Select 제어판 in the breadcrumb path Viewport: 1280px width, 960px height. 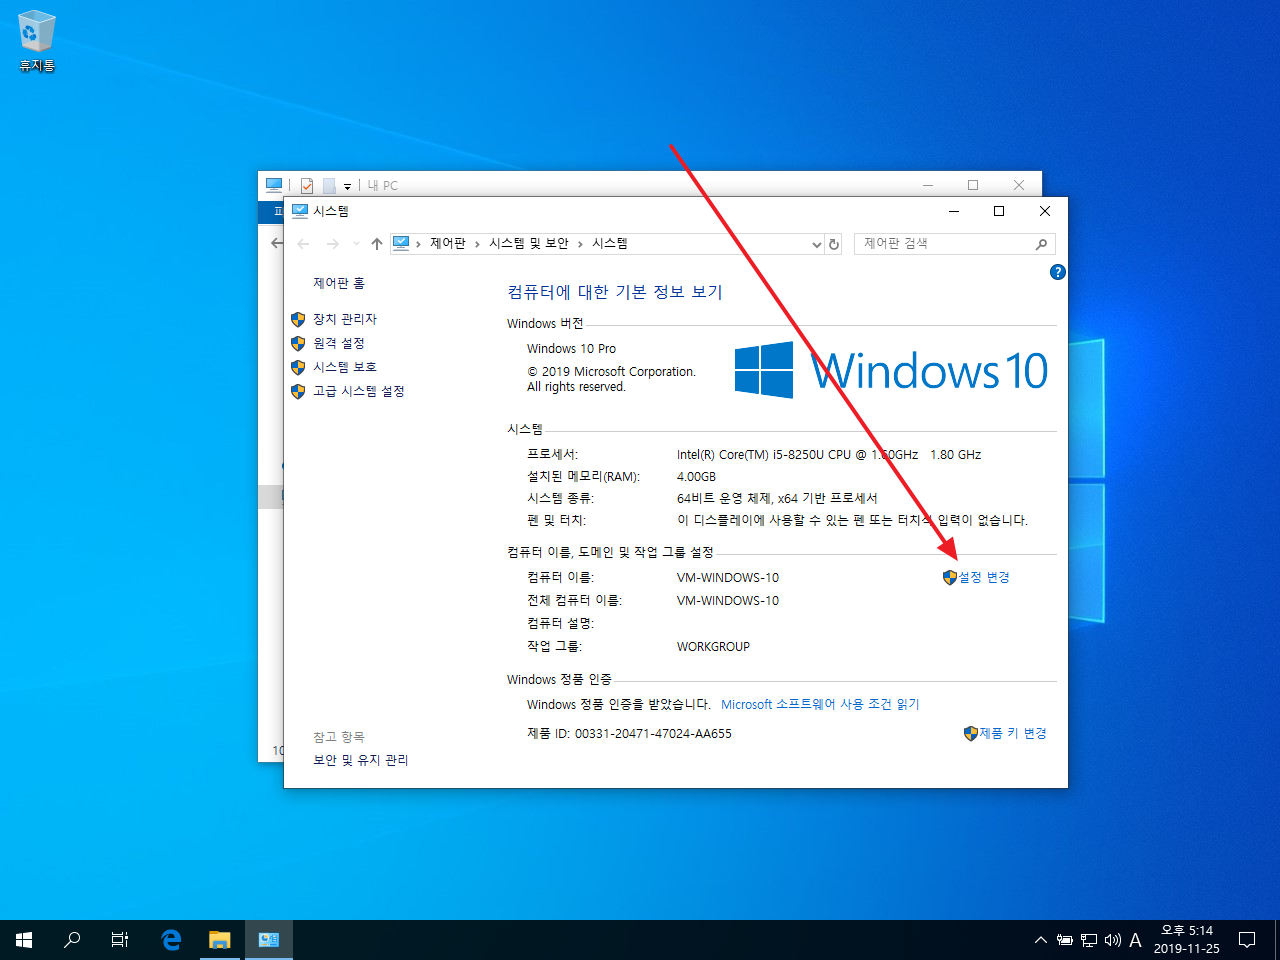pos(447,243)
